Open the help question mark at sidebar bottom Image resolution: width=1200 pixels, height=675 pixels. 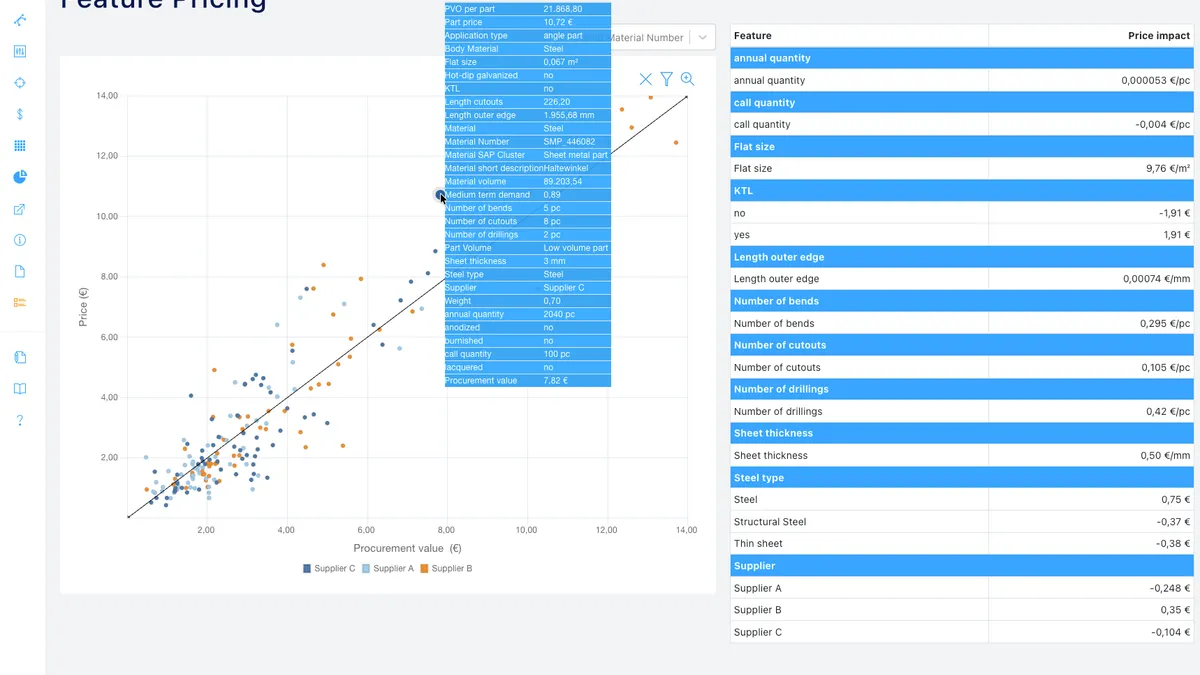(20, 420)
